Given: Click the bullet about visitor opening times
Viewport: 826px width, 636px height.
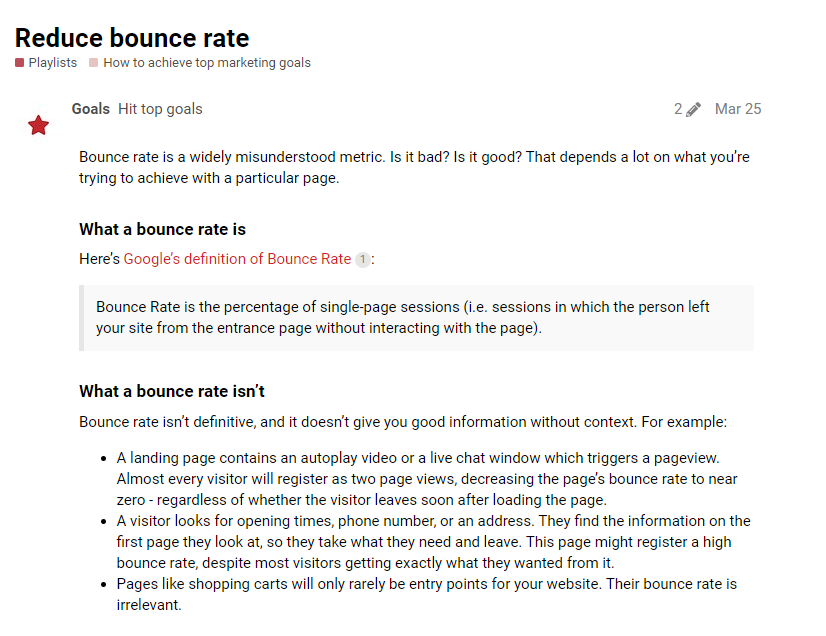Looking at the screenshot, I should coord(432,541).
